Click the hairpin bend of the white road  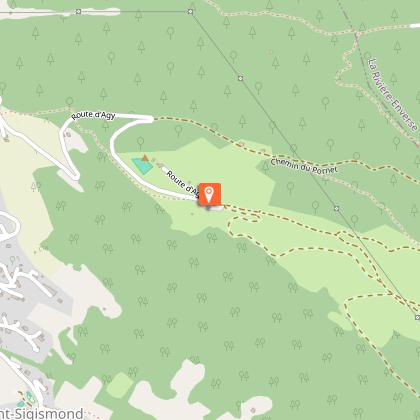coord(76,176)
